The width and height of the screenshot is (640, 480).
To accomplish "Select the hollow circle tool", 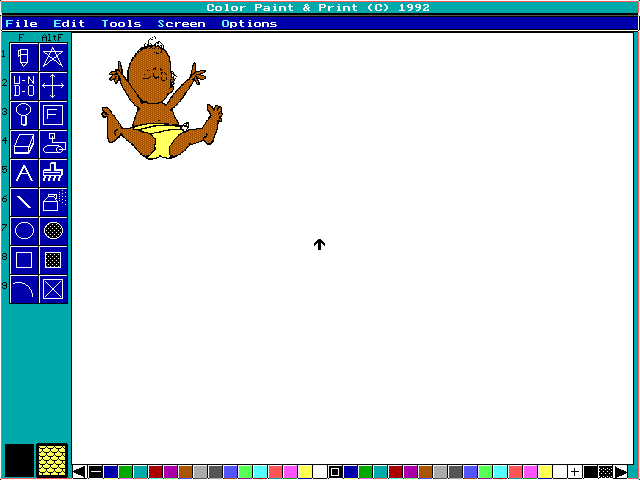I will 24,231.
